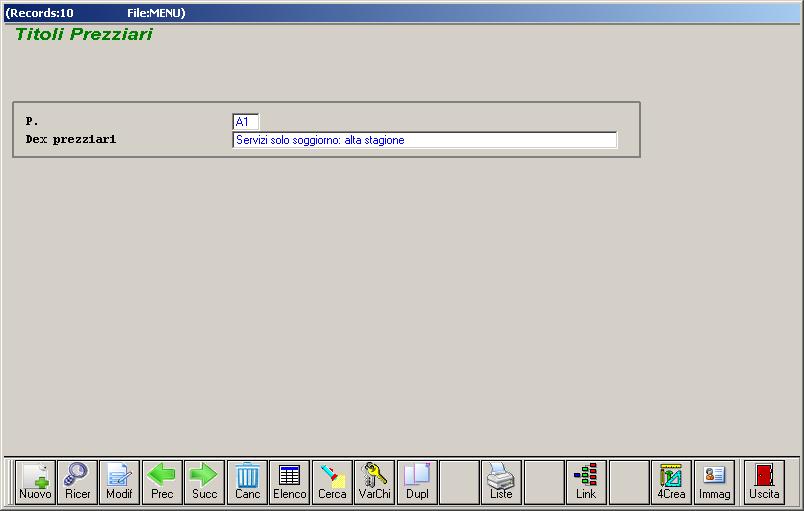The image size is (804, 511).
Task: Click the Dex prezziari label
Action: pos(71,139)
